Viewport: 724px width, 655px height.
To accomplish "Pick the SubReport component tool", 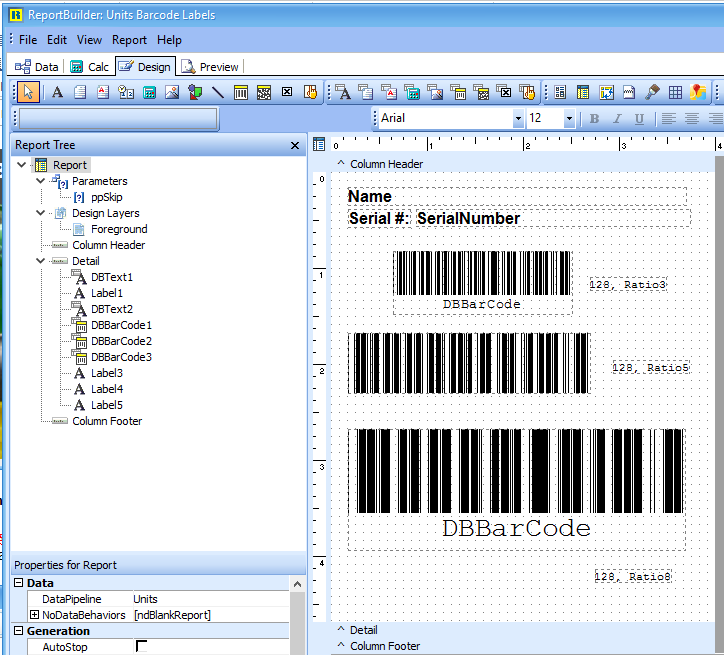I will (x=583, y=92).
